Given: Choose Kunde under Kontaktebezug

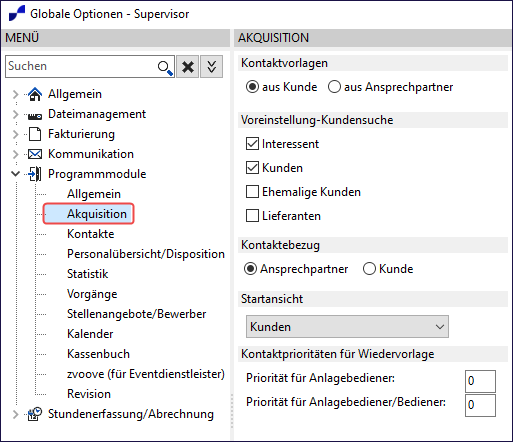Looking at the screenshot, I should [369, 269].
